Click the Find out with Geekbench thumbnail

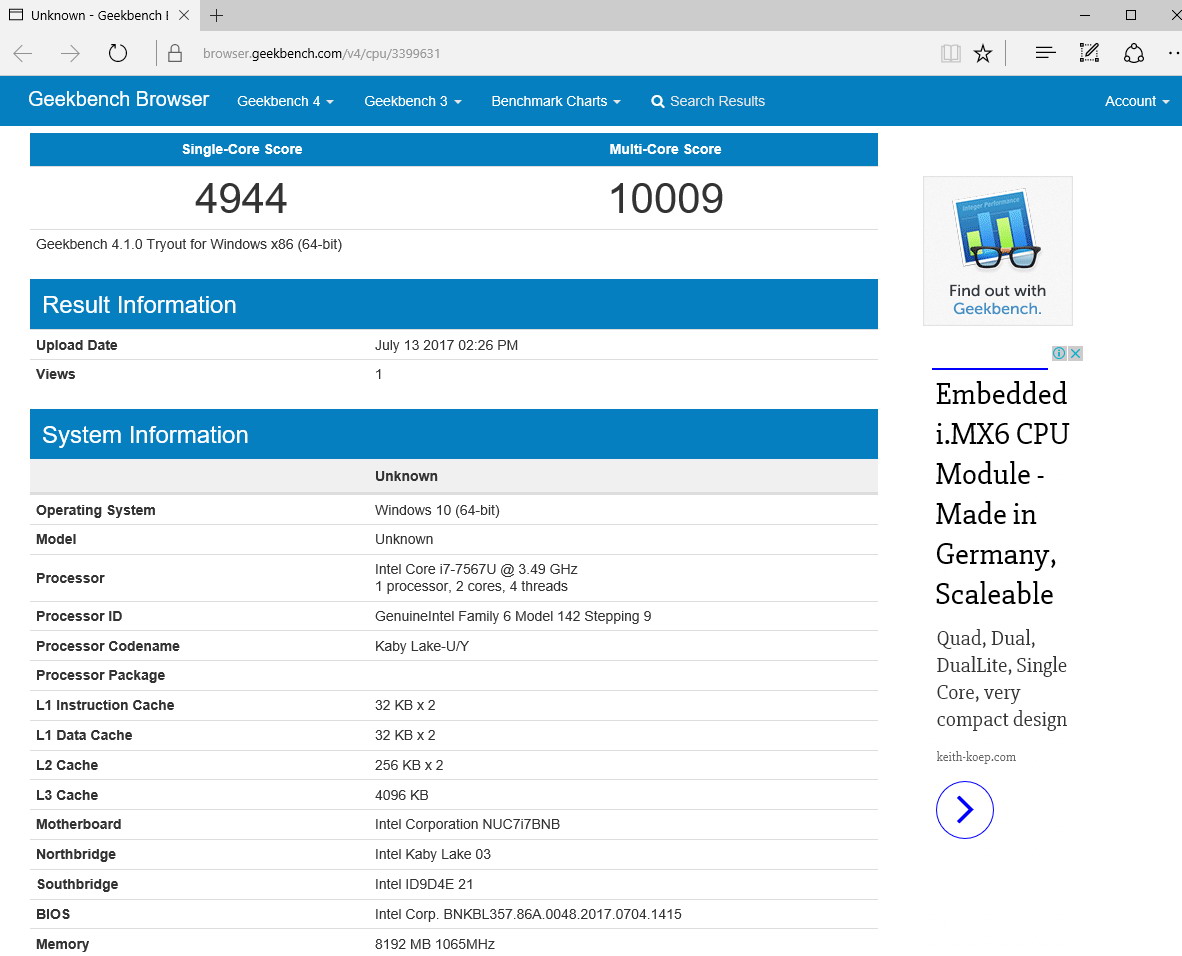tap(997, 251)
